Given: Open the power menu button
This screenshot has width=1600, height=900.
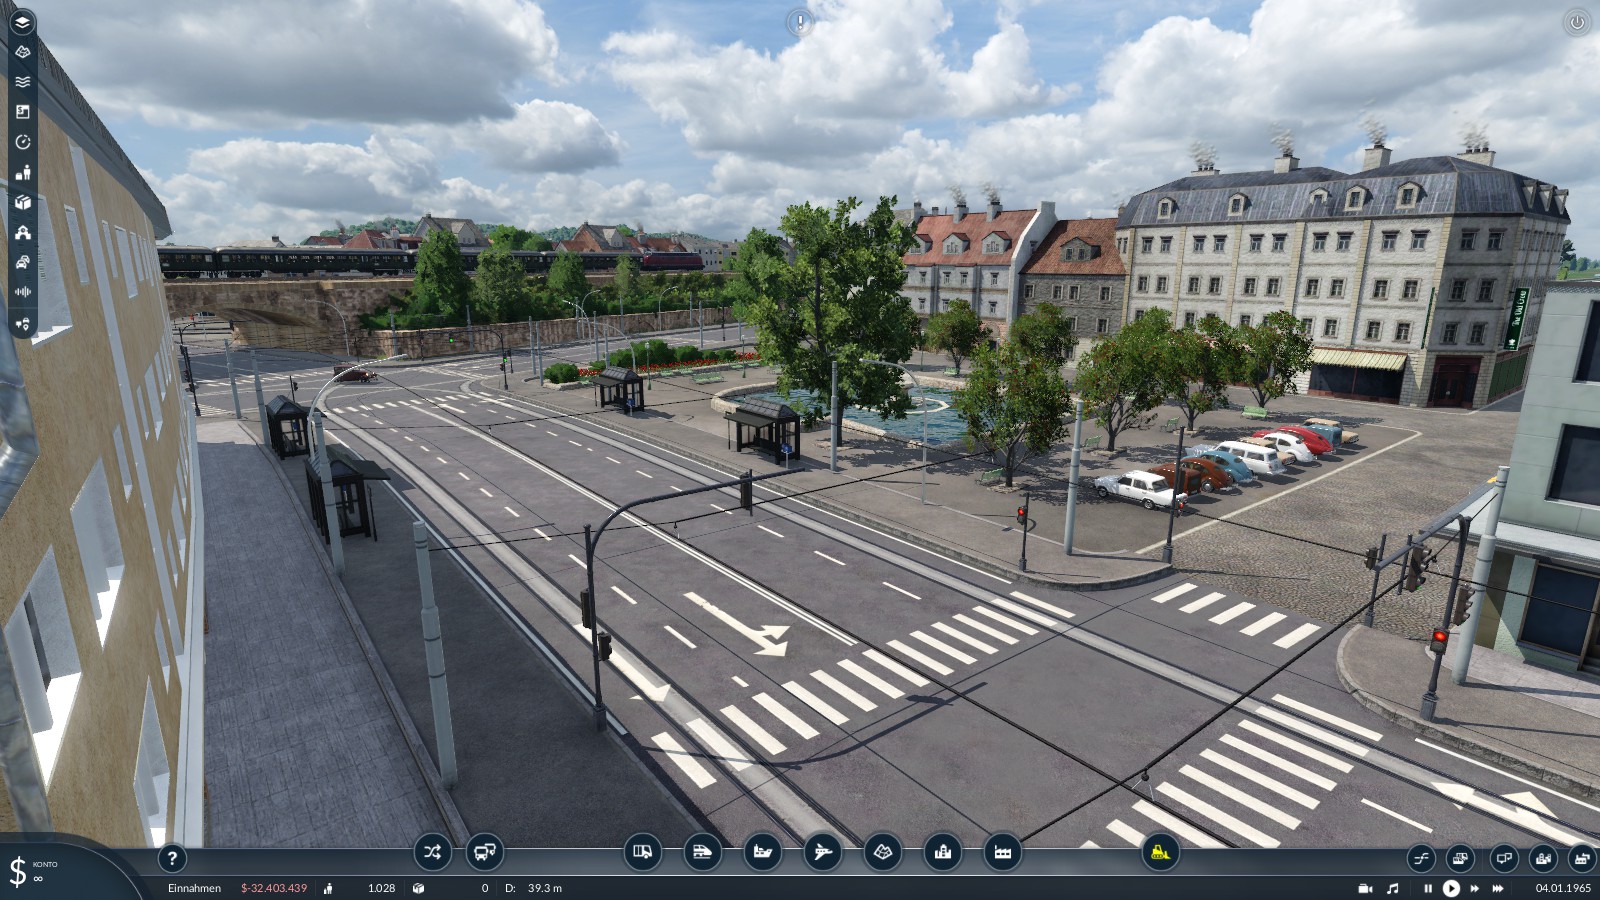Looking at the screenshot, I should click(x=1577, y=22).
